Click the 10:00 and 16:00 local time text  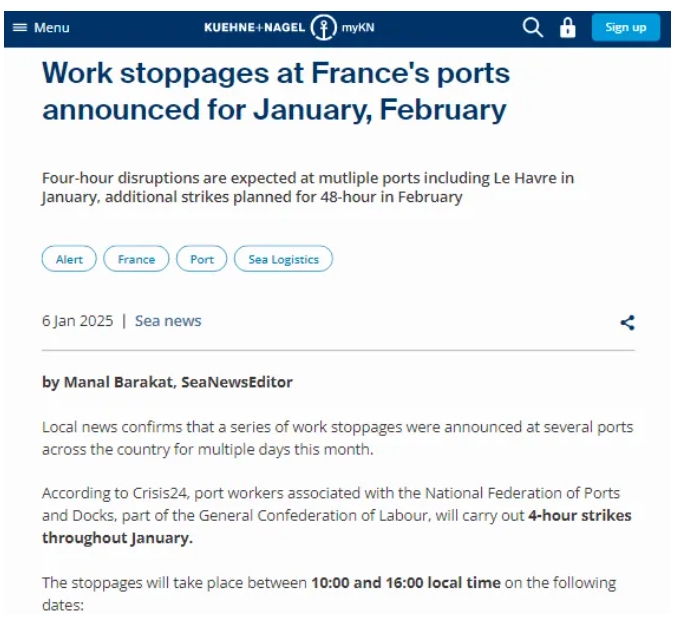406,583
